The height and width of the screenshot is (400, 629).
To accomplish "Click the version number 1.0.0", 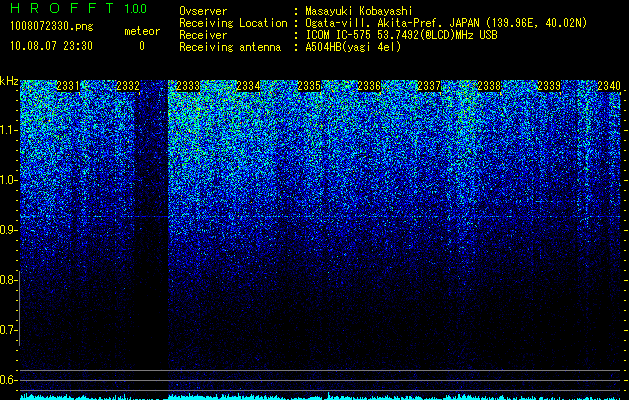I will coord(136,8).
